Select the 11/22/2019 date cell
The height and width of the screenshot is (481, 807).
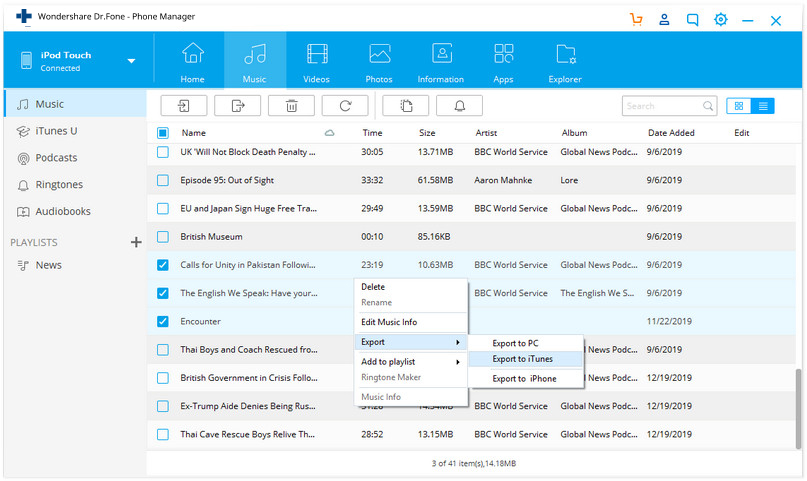coord(669,322)
